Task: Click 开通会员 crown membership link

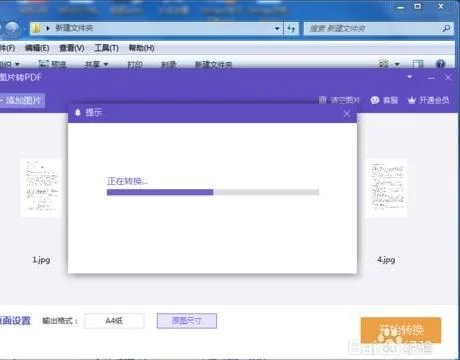Action: pos(429,100)
